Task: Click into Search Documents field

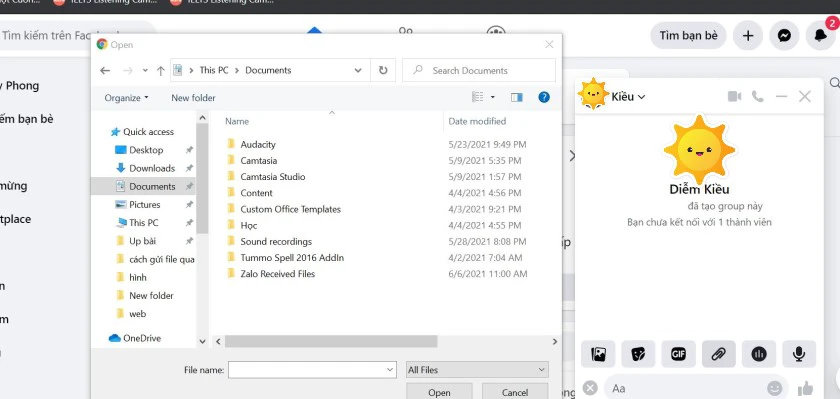Action: (479, 70)
